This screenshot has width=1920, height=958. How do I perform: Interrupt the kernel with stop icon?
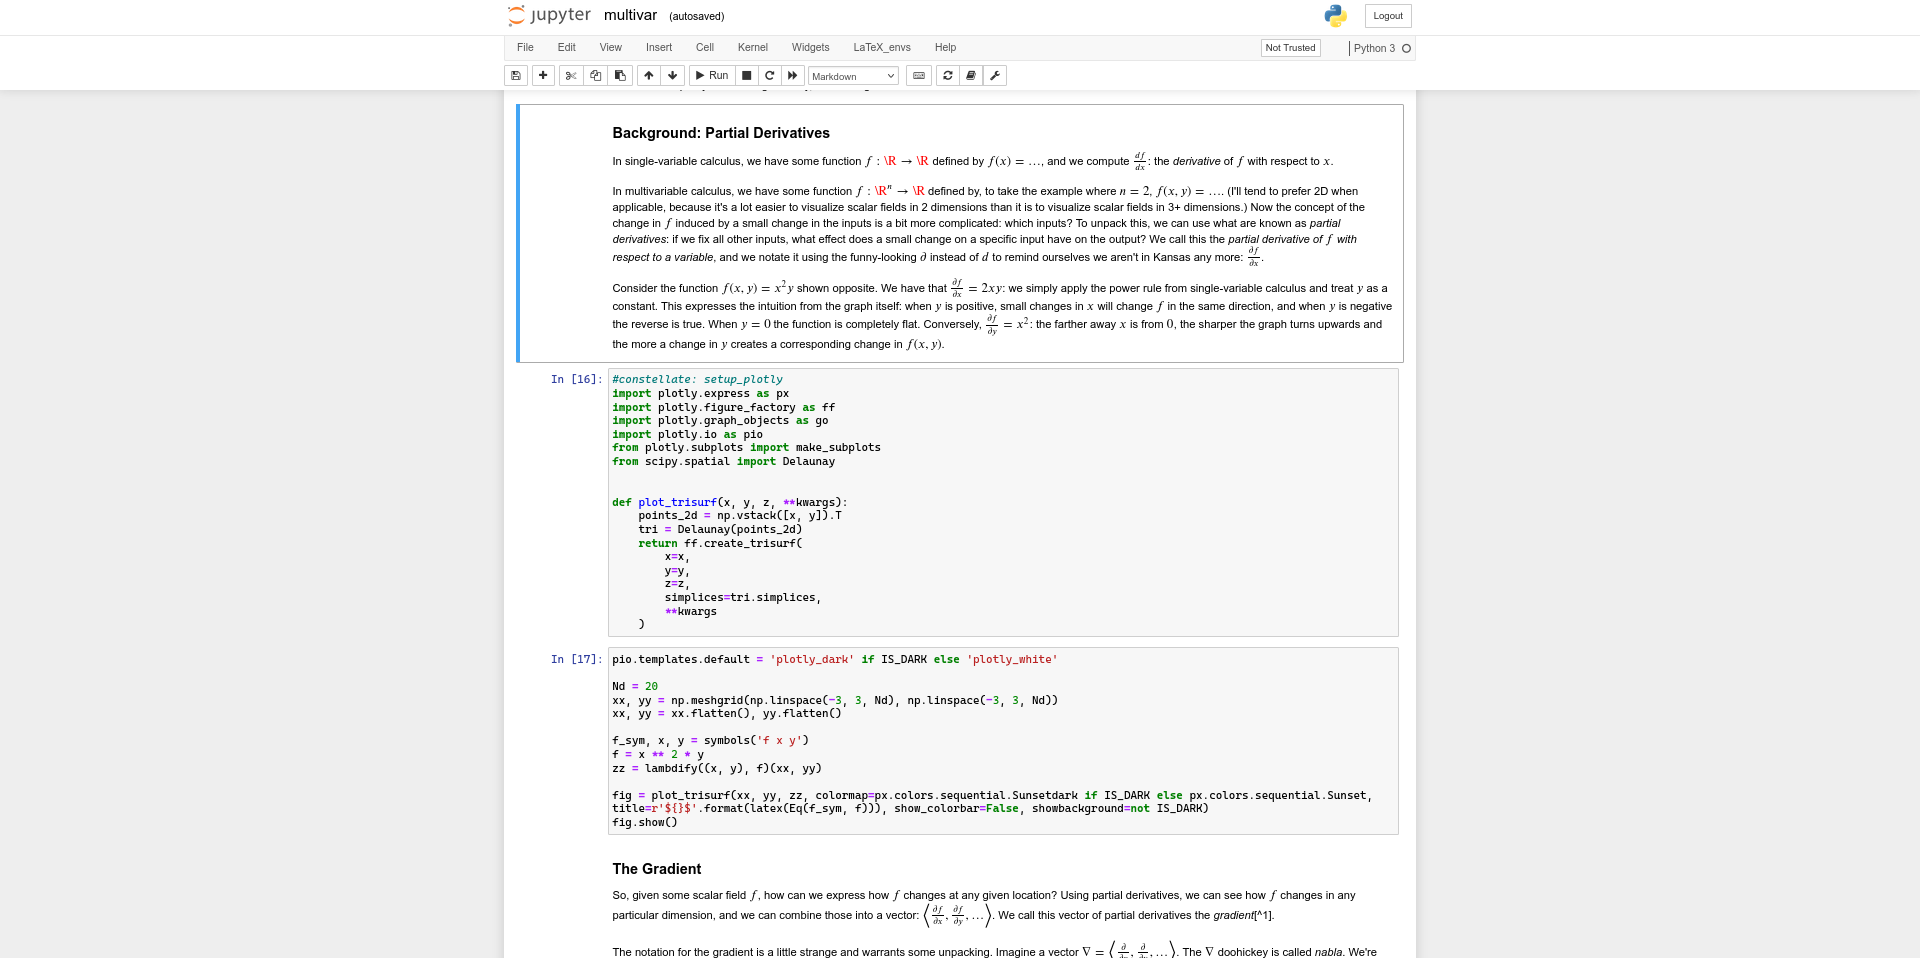(x=747, y=76)
